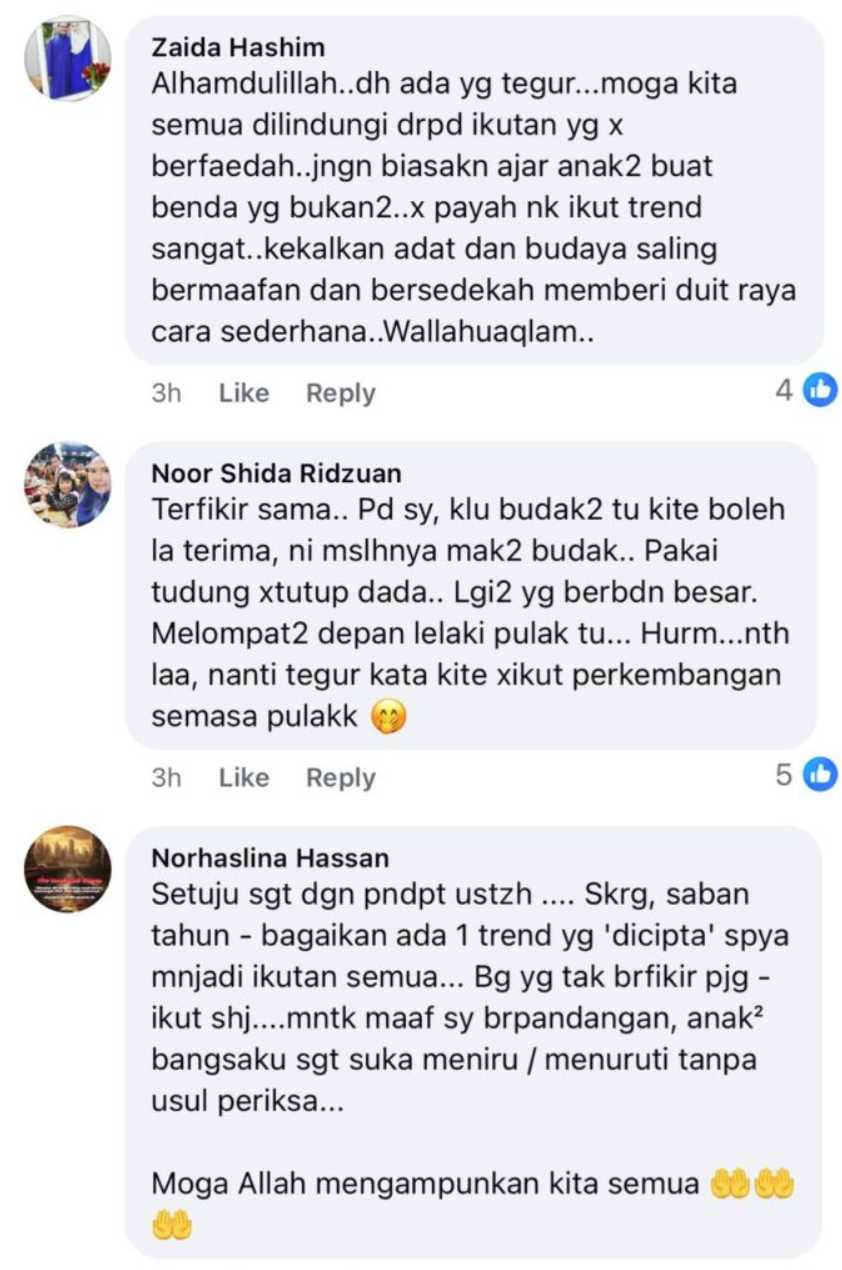Click the 3h timestamp on Noor Shida's comment

(167, 777)
